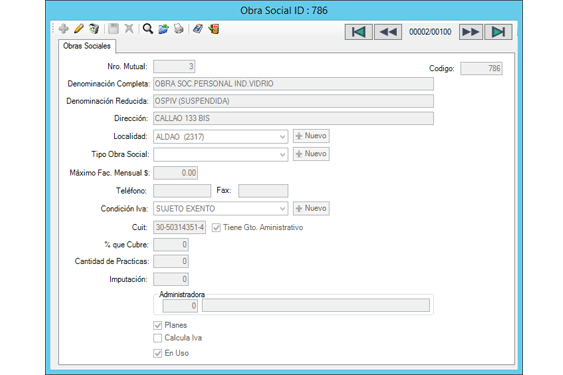Enable the Calcula Iva checkbox

click(157, 338)
